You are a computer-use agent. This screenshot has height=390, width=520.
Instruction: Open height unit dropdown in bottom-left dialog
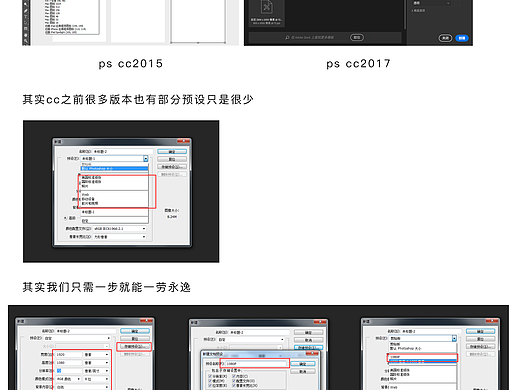coord(97,362)
